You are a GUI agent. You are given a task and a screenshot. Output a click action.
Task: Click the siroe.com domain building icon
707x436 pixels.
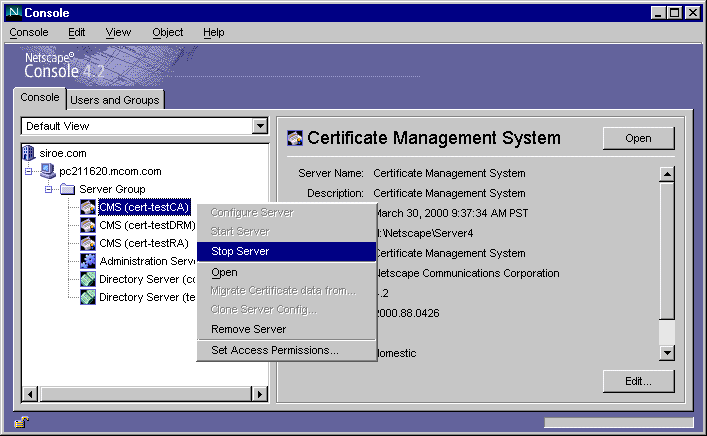(28, 153)
